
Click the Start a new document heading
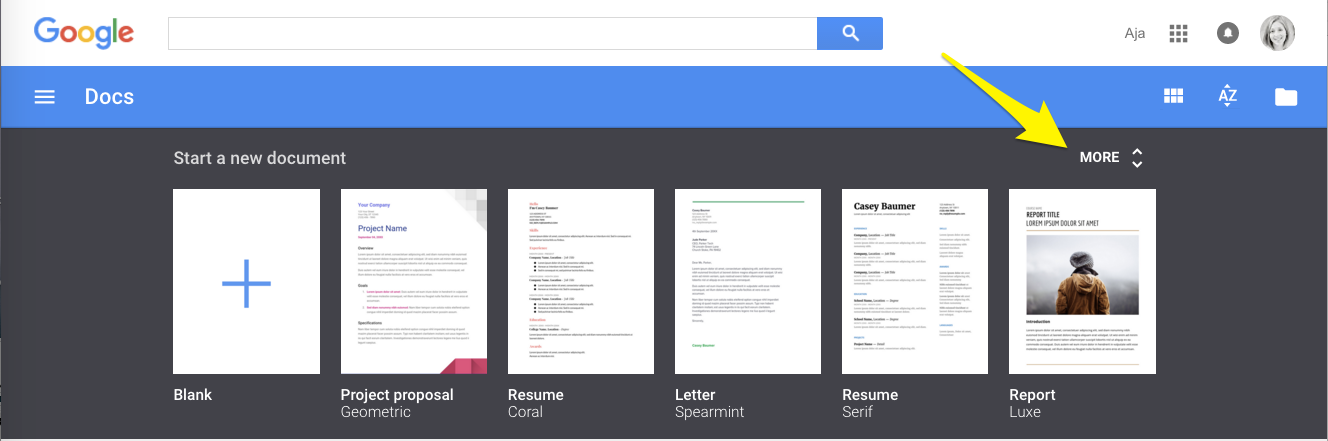[x=260, y=158]
